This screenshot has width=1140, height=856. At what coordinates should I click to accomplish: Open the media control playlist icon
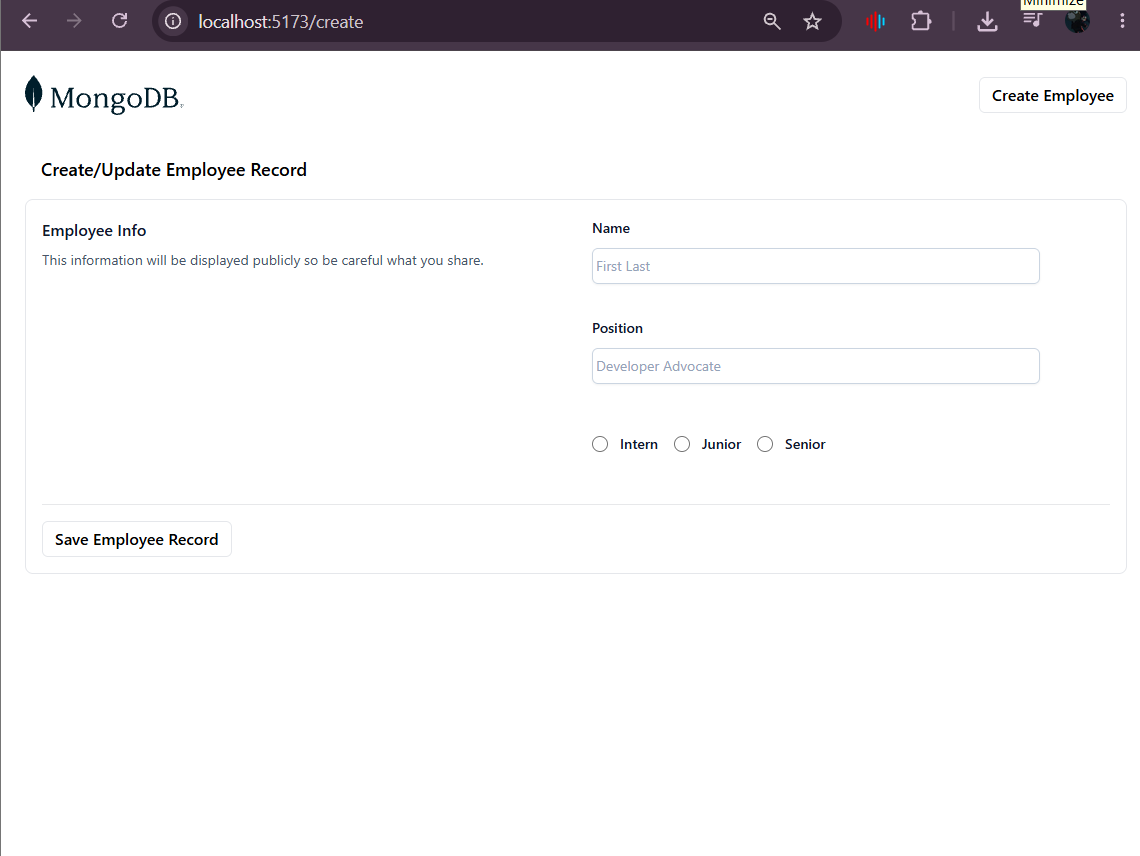pyautogui.click(x=1032, y=20)
